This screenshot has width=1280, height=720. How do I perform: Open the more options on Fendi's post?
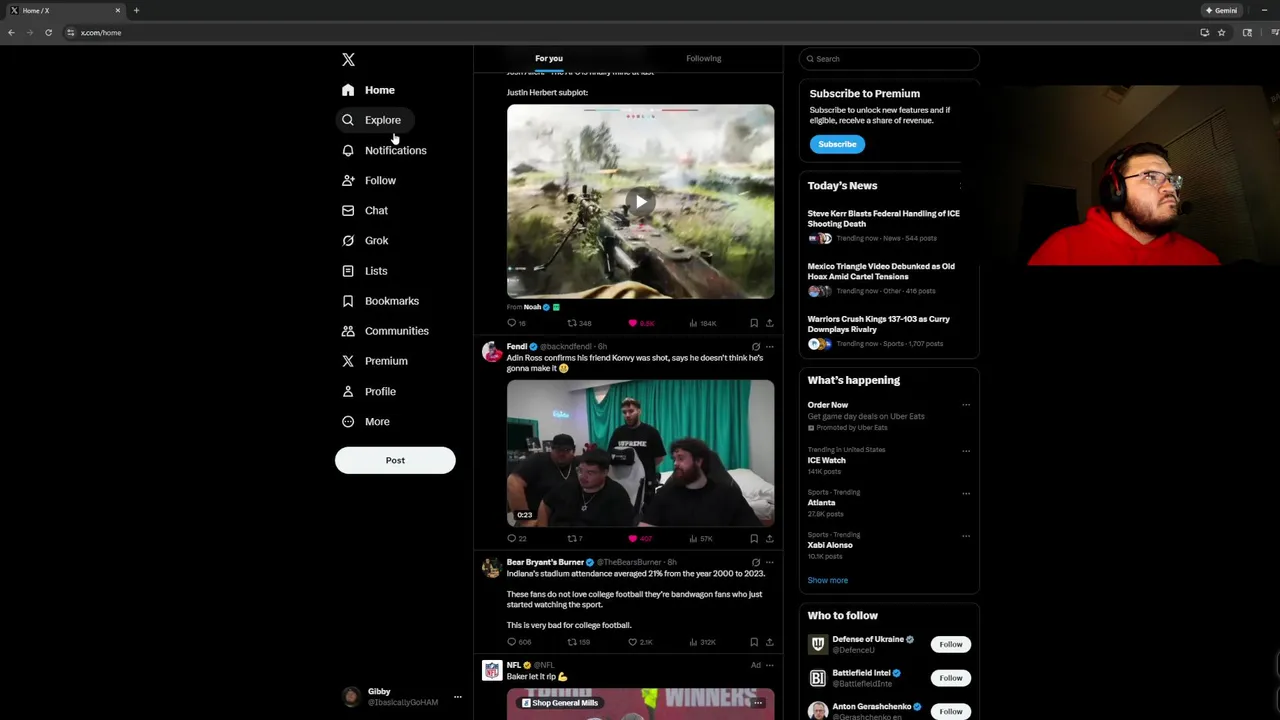coord(769,347)
